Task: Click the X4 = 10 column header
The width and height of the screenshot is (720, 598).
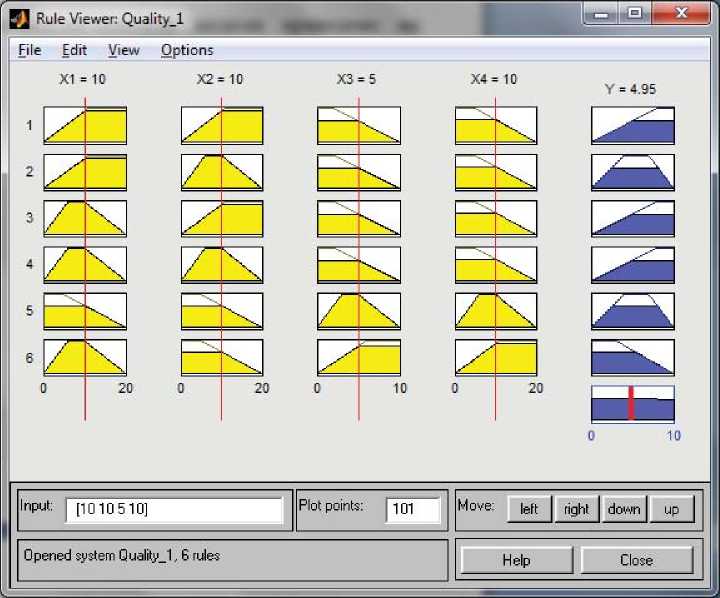Action: pyautogui.click(x=494, y=79)
